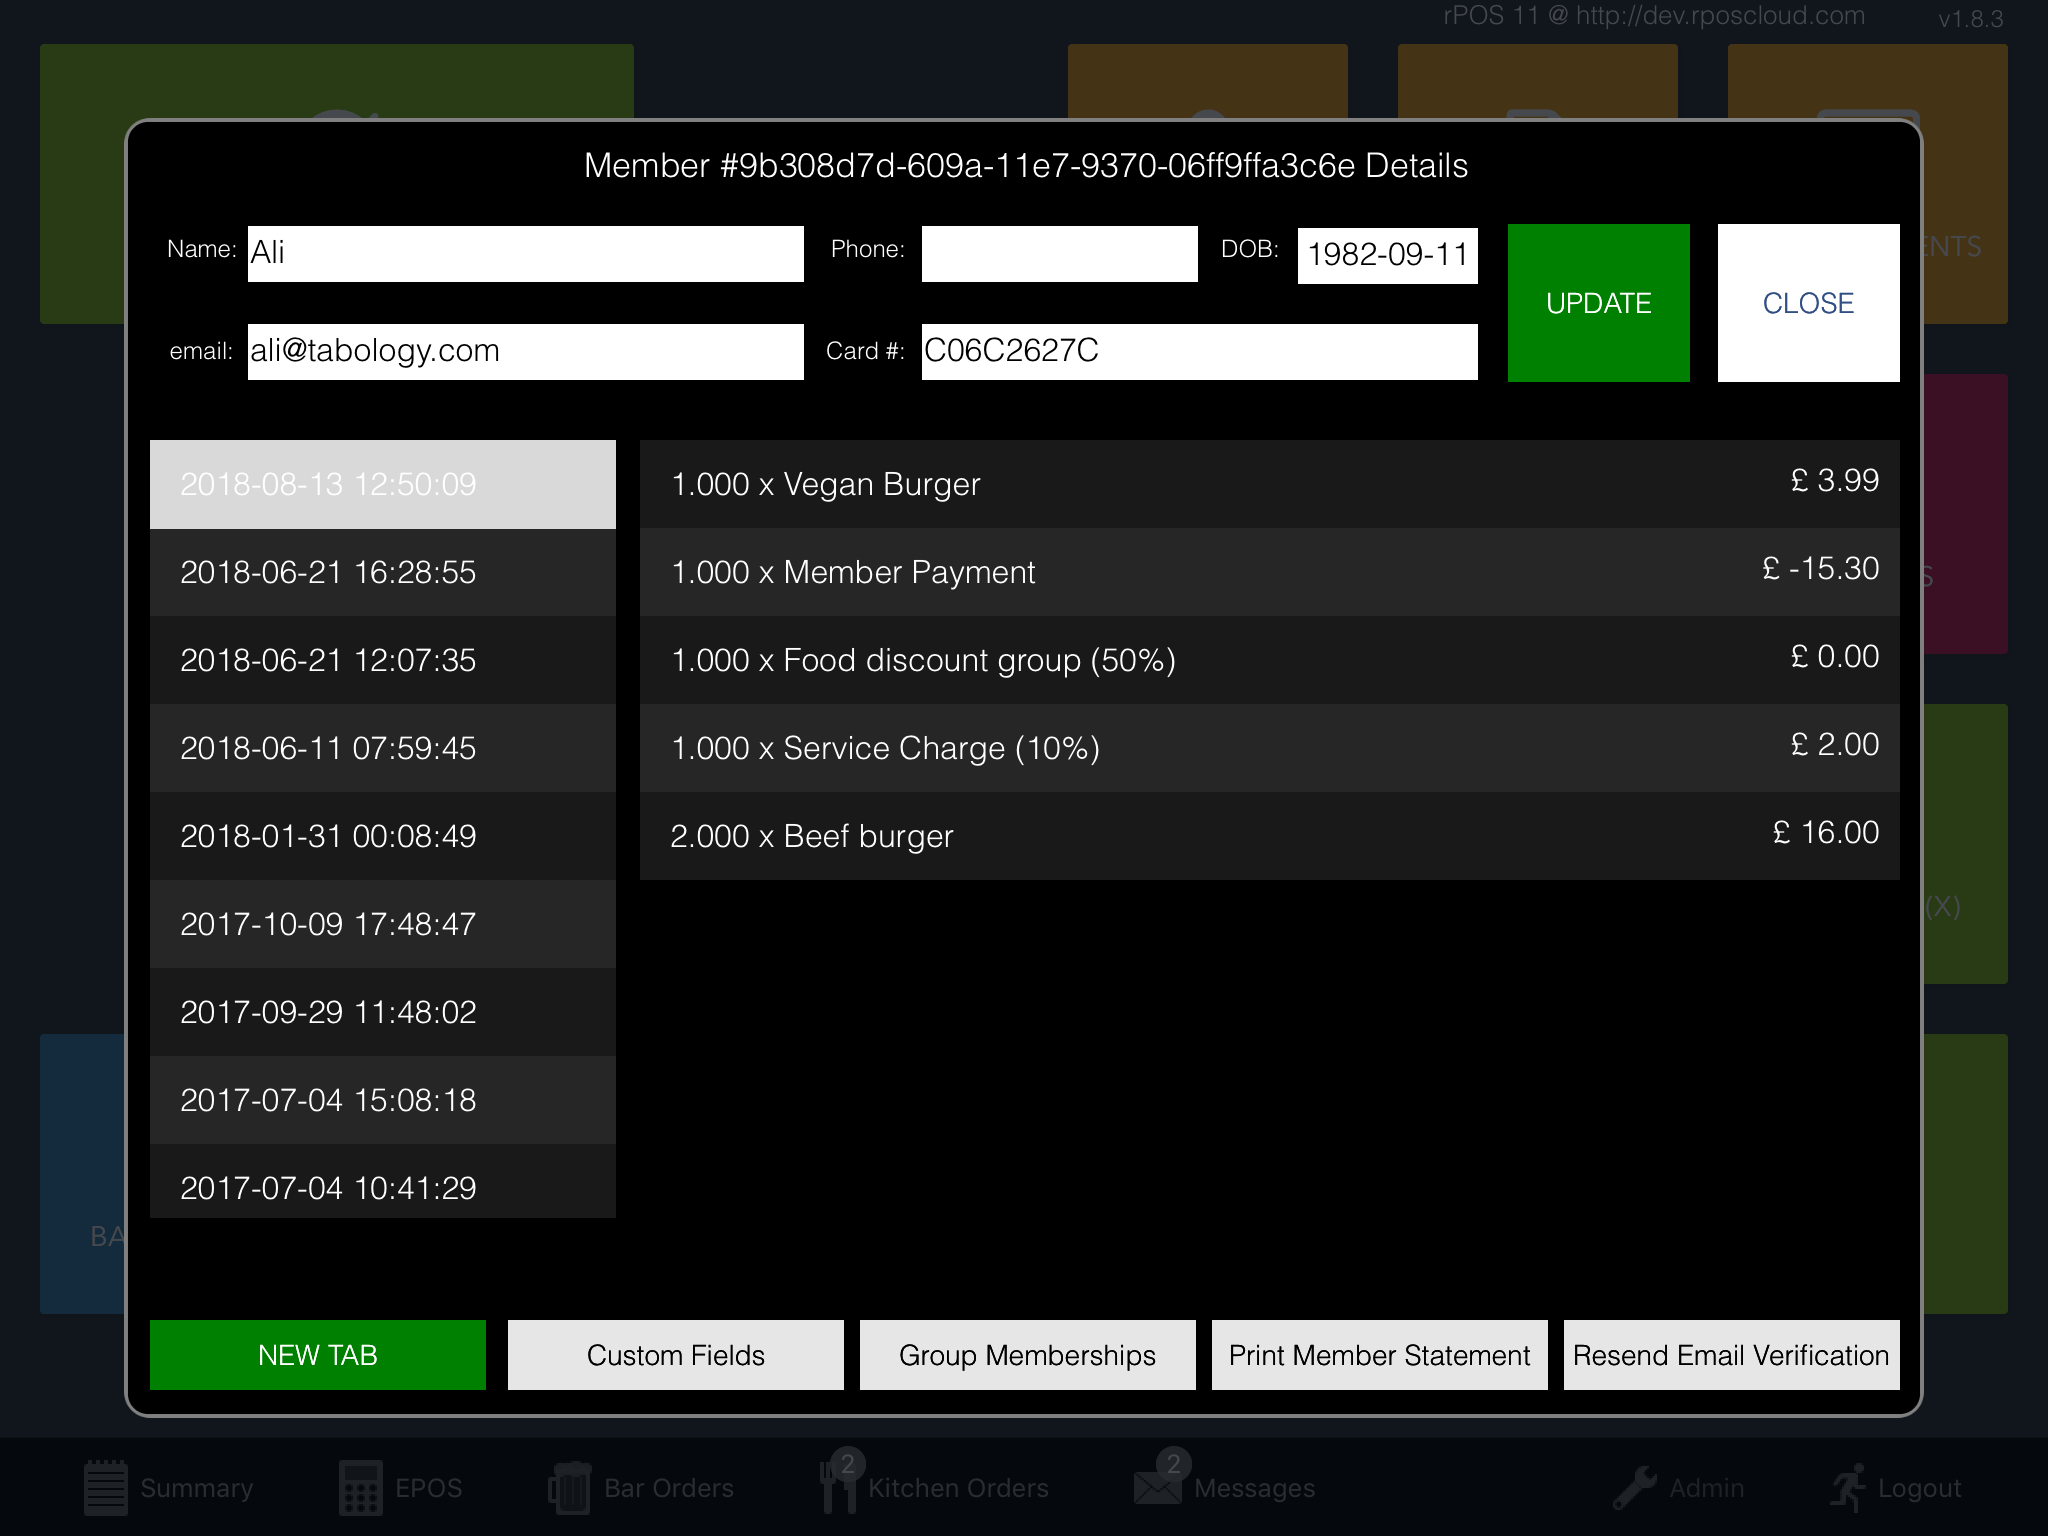Edit the DOB date field

(x=1387, y=255)
